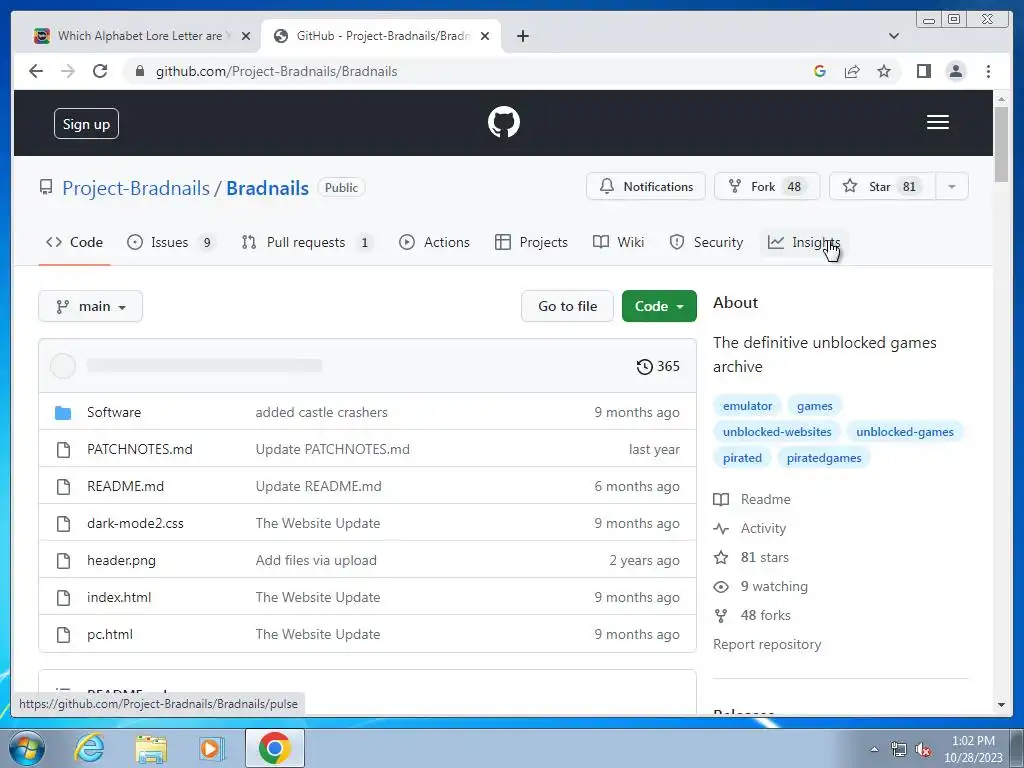
Task: Click the browser forward arrow
Action: tap(68, 71)
